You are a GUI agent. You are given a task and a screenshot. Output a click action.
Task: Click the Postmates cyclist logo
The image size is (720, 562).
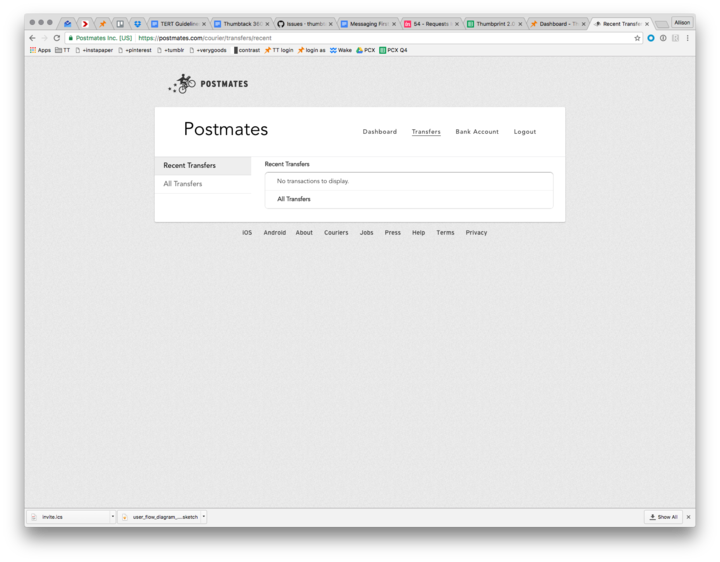tap(182, 84)
